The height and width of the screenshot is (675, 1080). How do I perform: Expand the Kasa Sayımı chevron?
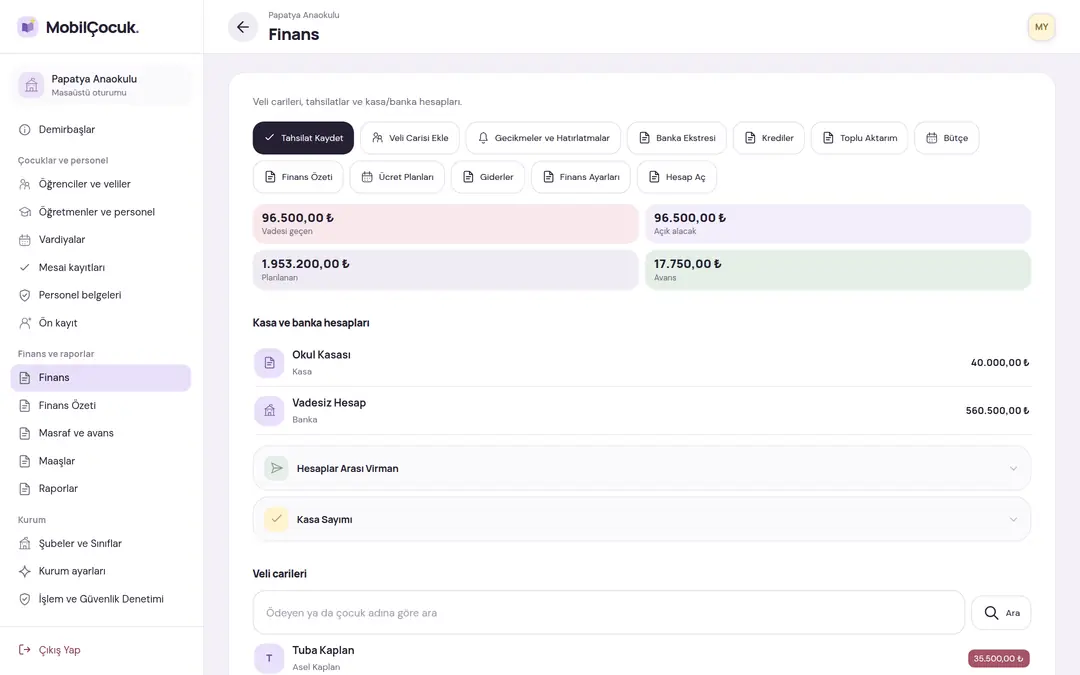(1013, 519)
